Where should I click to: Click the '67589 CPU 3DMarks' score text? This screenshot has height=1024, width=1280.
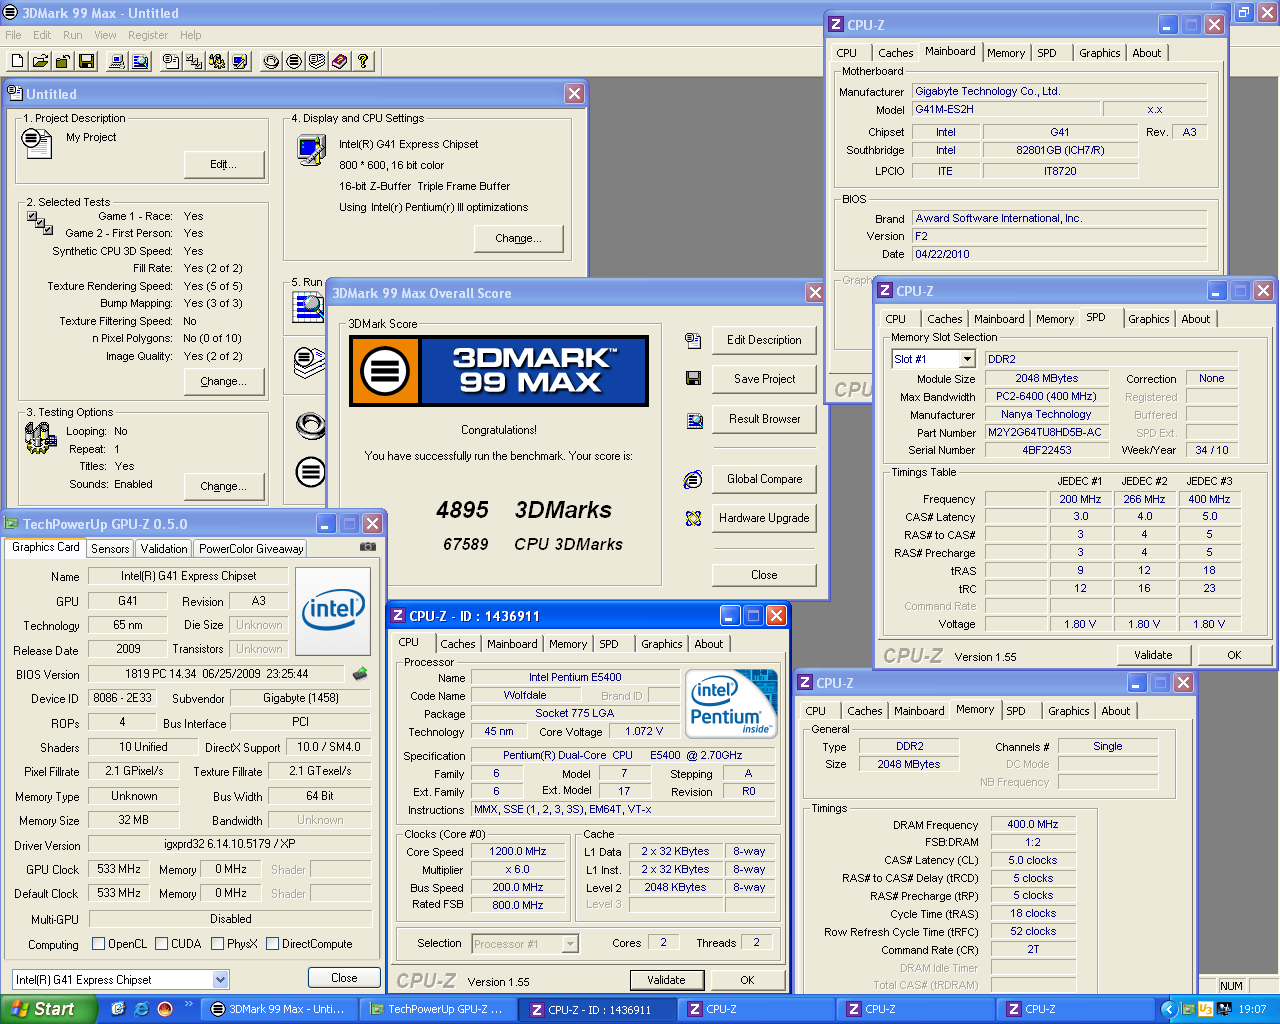[x=532, y=544]
